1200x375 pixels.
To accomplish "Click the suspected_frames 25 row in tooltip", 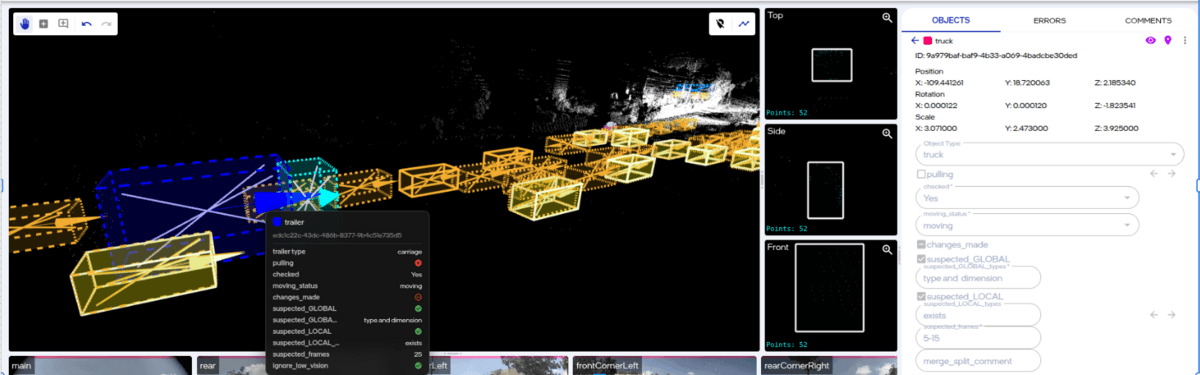I will coord(347,355).
